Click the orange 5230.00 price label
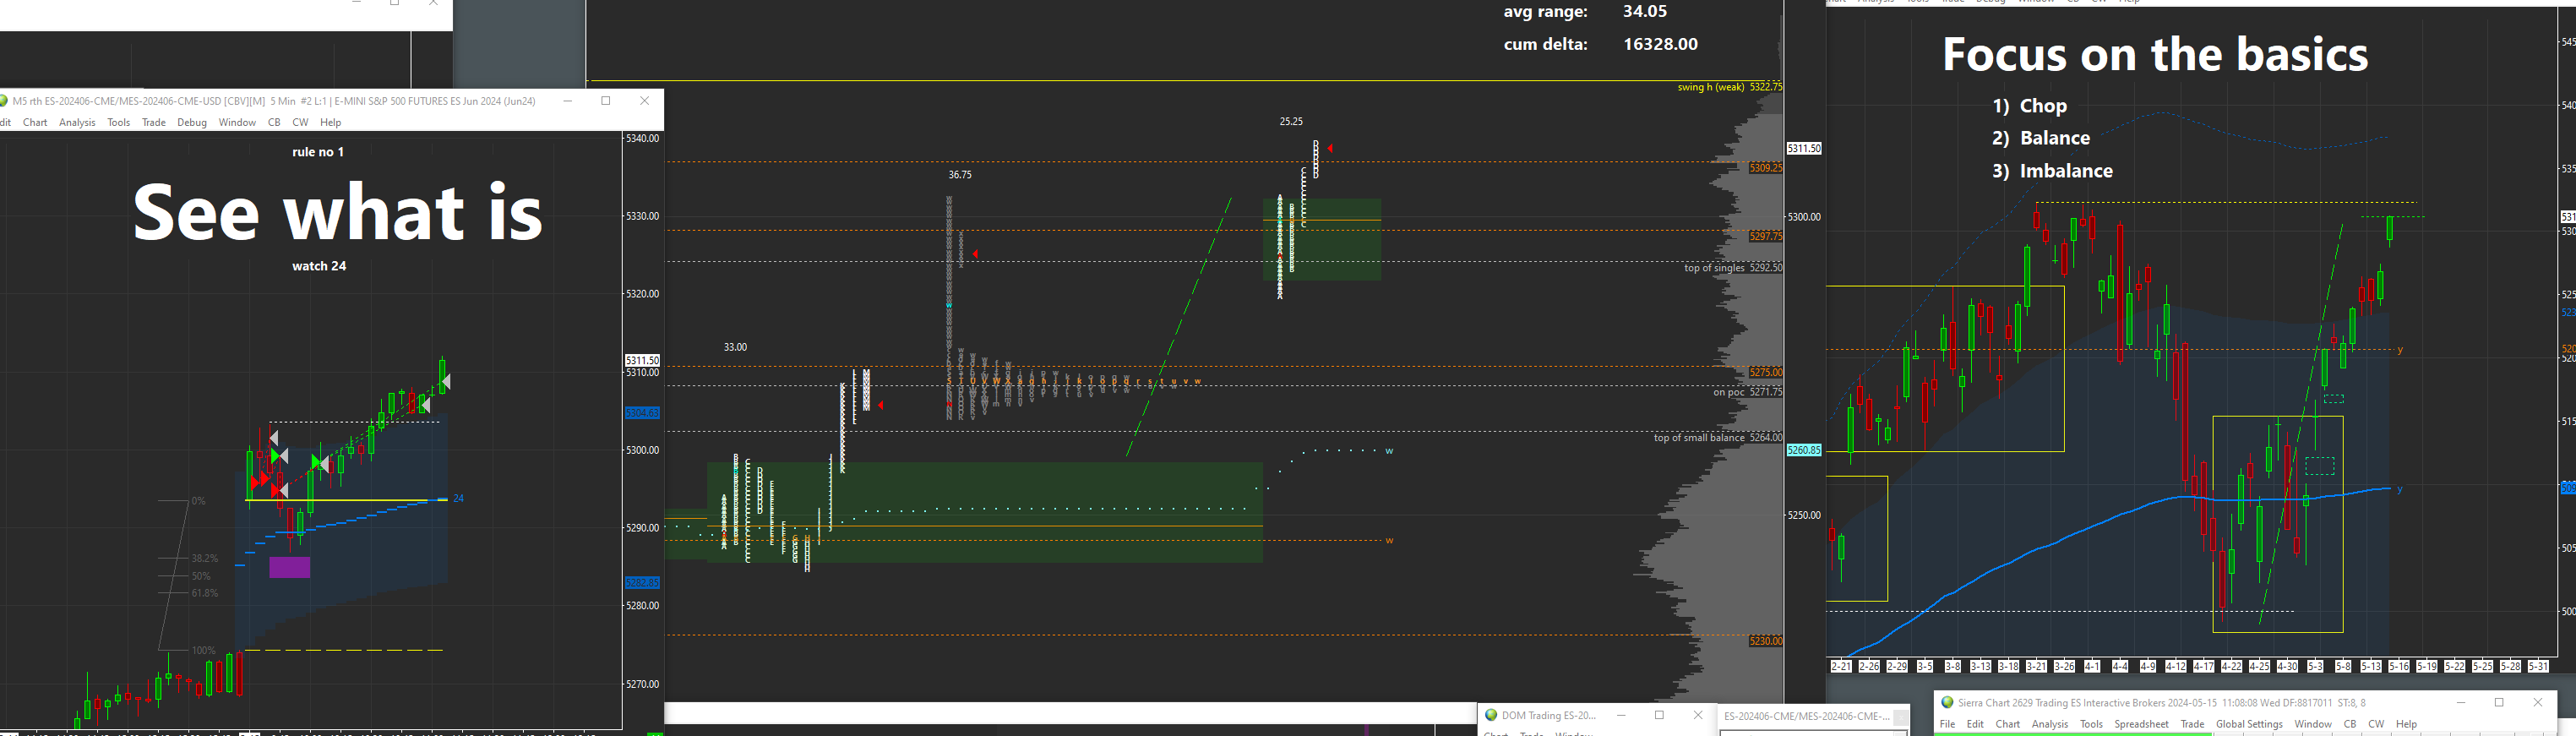The width and height of the screenshot is (2576, 736). tap(1765, 641)
